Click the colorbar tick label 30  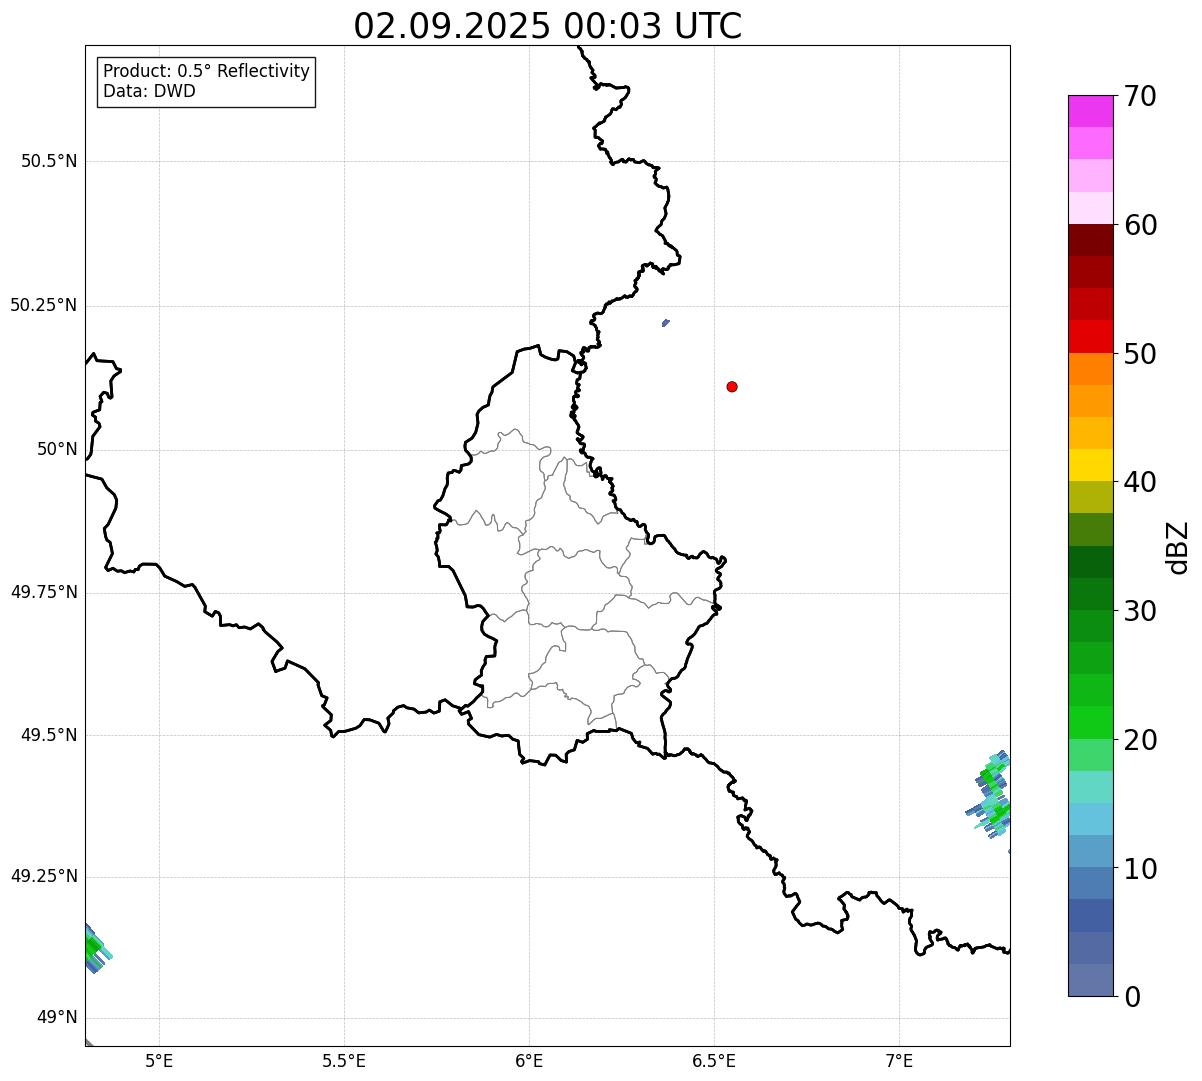click(1141, 611)
